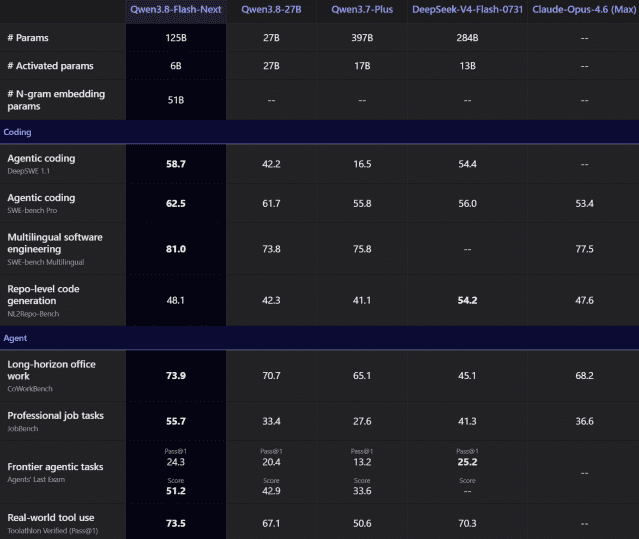Click the 56.0 SWE-bench Pro score
The width and height of the screenshot is (639, 539).
[467, 204]
